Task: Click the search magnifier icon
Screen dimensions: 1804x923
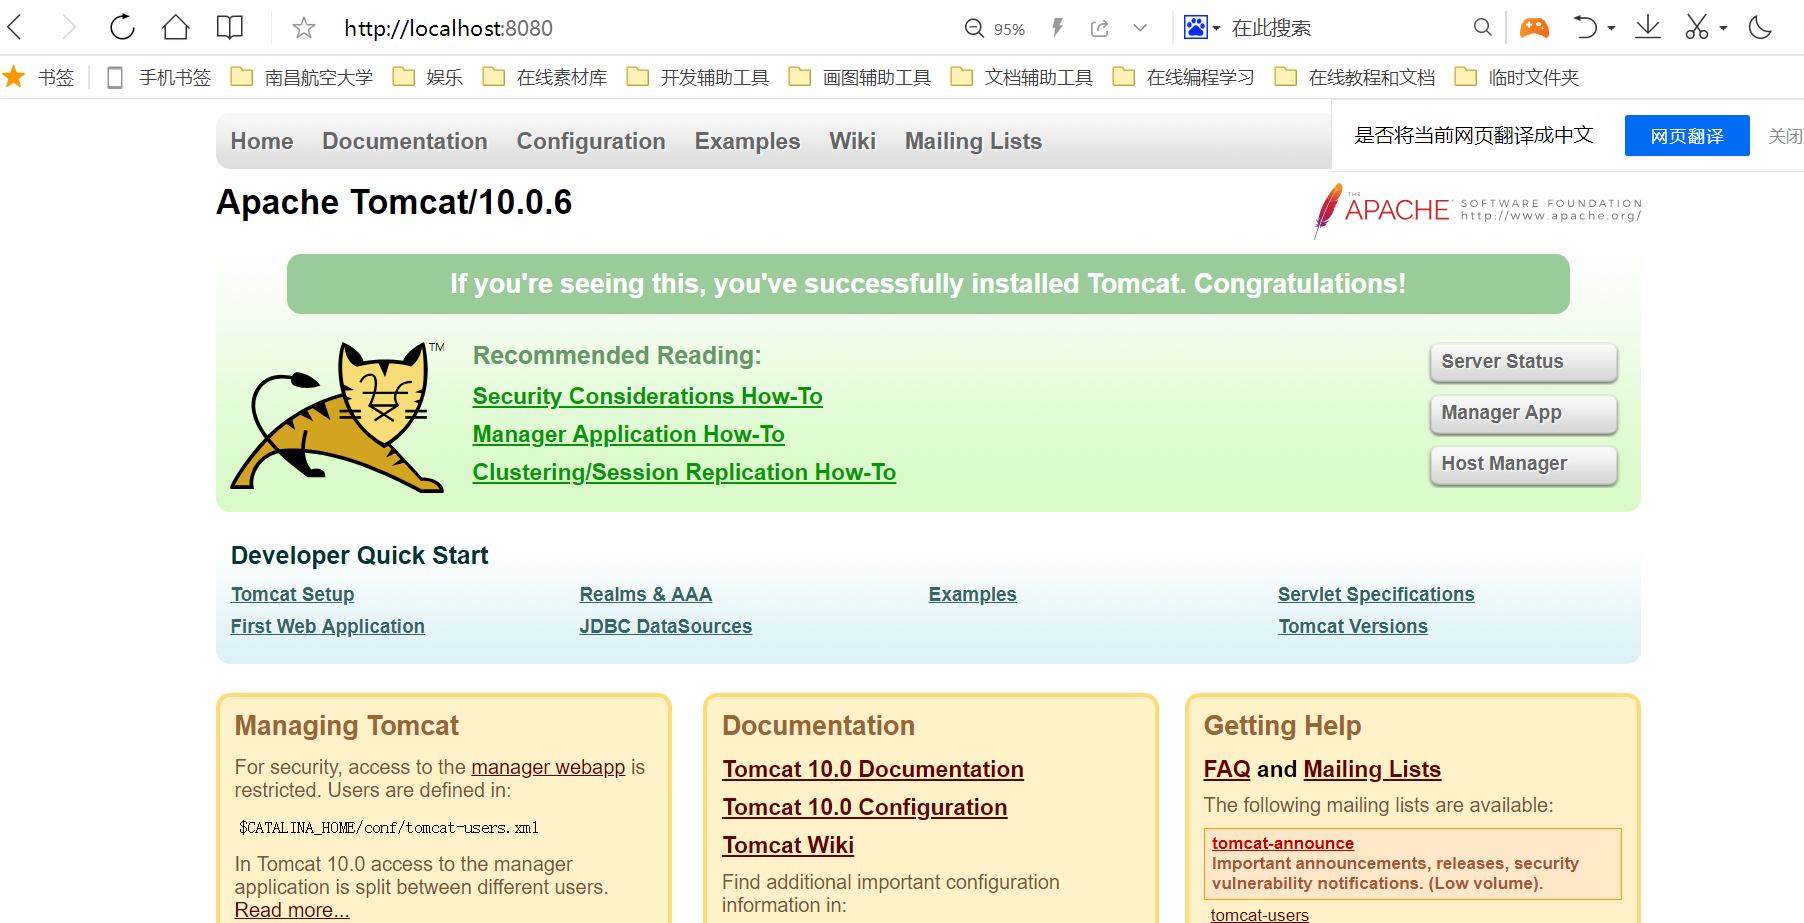Action: tap(1483, 28)
